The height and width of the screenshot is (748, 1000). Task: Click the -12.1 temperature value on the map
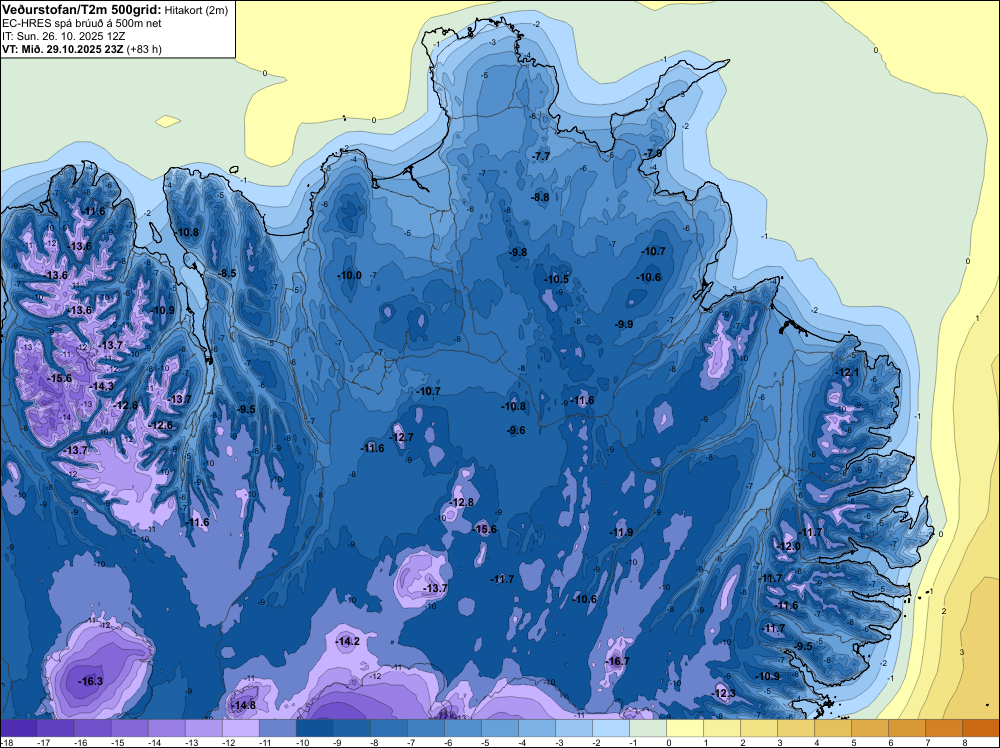pos(848,373)
